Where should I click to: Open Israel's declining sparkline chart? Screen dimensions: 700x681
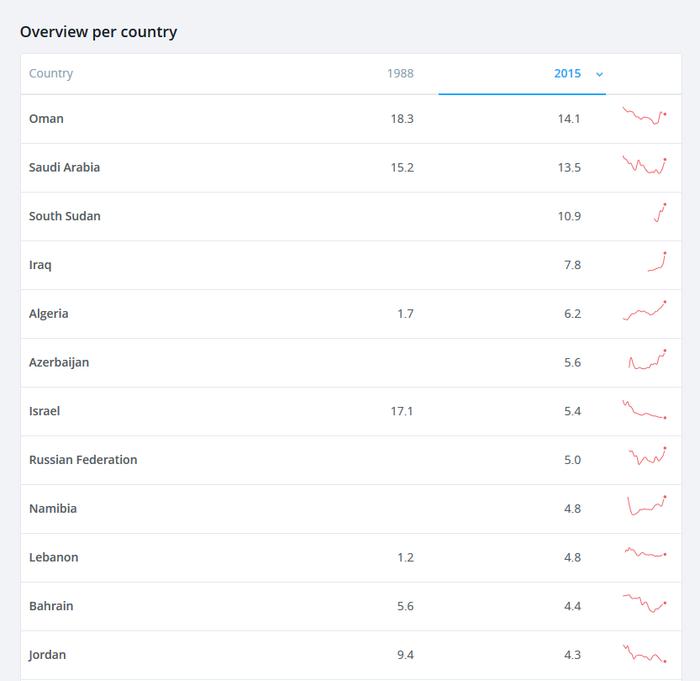click(x=644, y=409)
